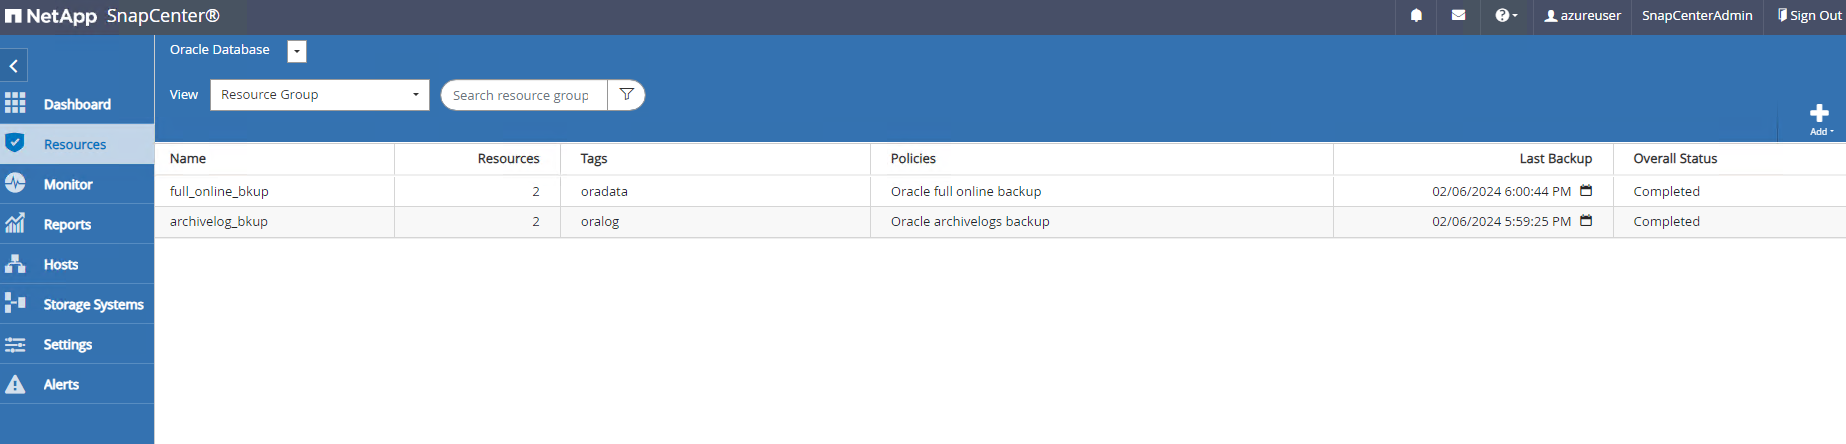This screenshot has height=444, width=1846.
Task: Open the full_online_bkup resource group
Action: (x=219, y=191)
